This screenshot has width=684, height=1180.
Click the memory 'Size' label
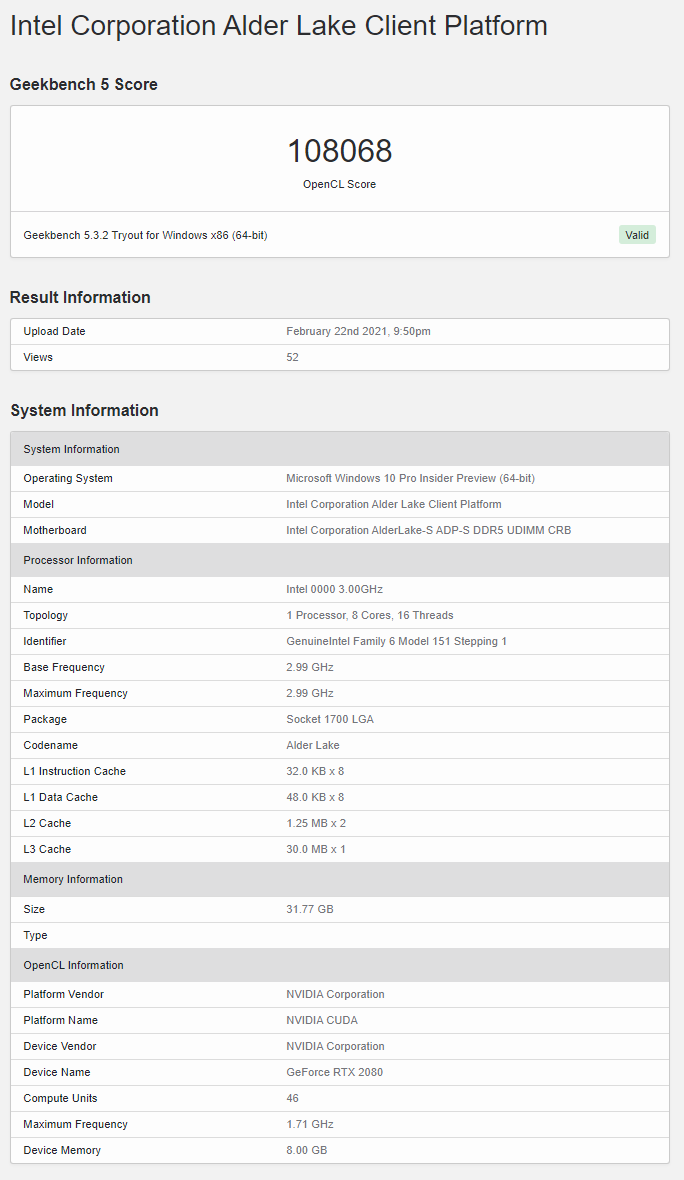34,909
